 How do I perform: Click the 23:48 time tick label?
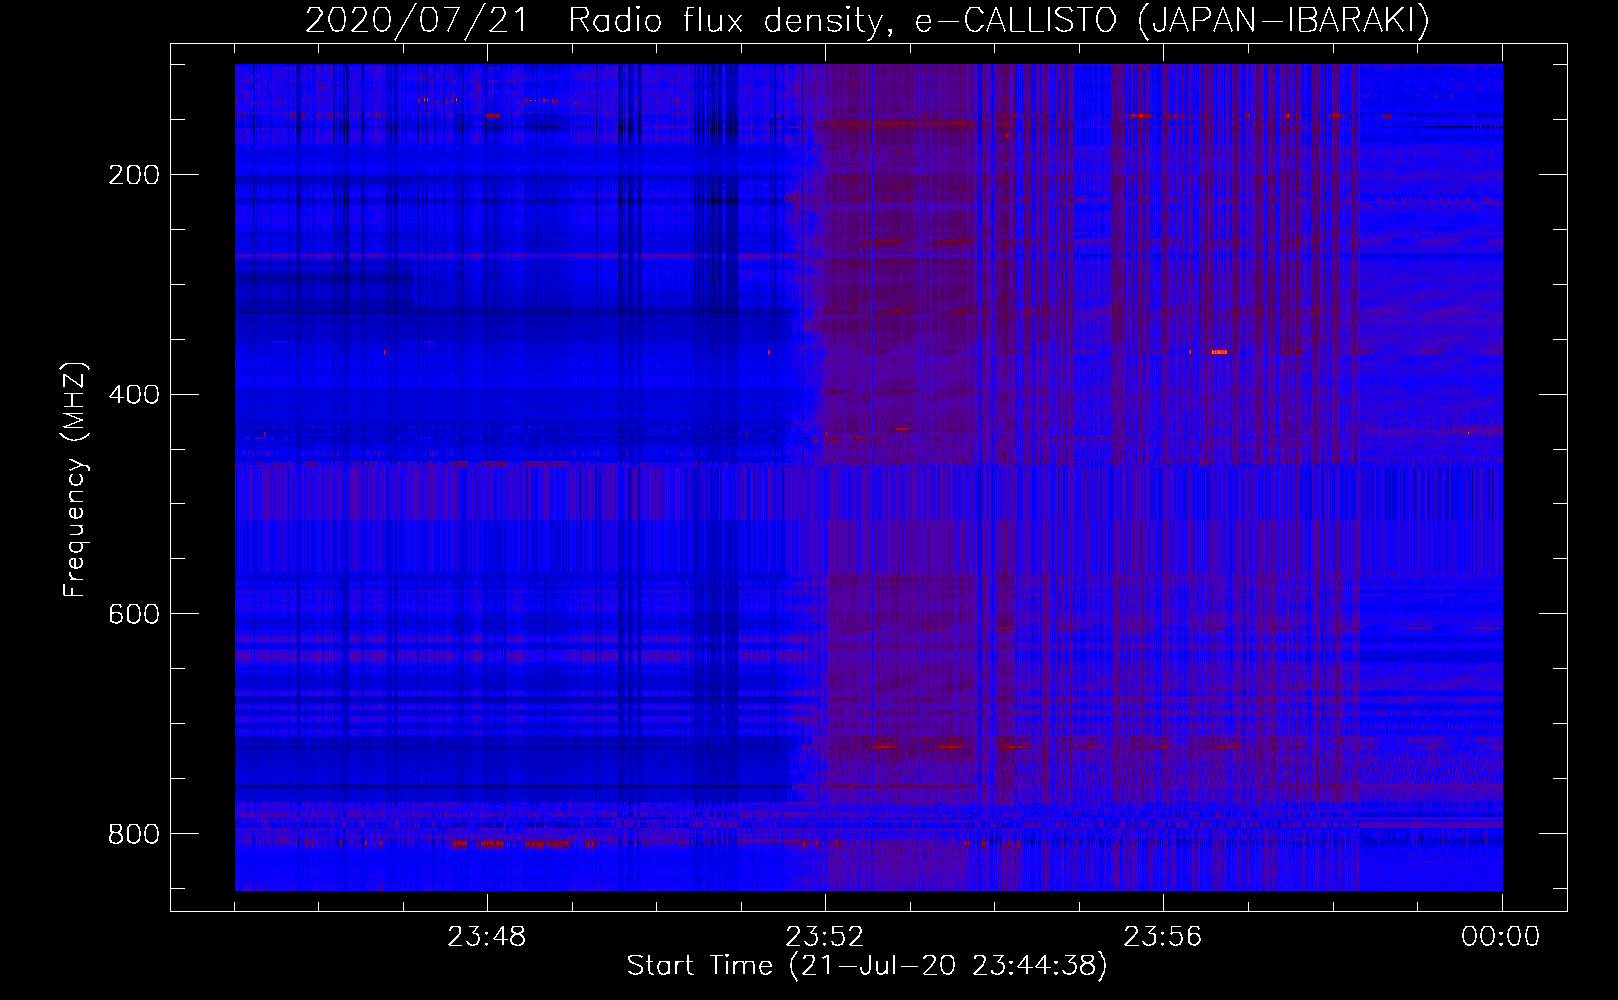click(486, 937)
